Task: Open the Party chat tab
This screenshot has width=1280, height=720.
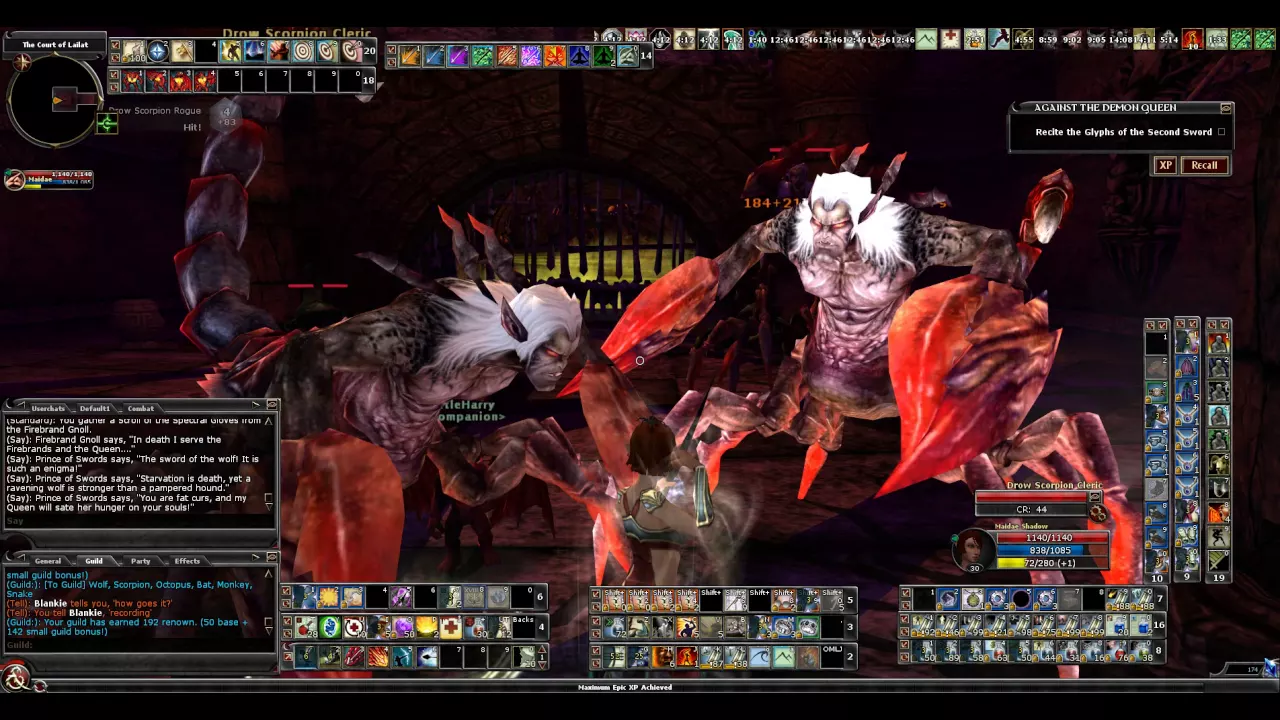Action: point(141,561)
